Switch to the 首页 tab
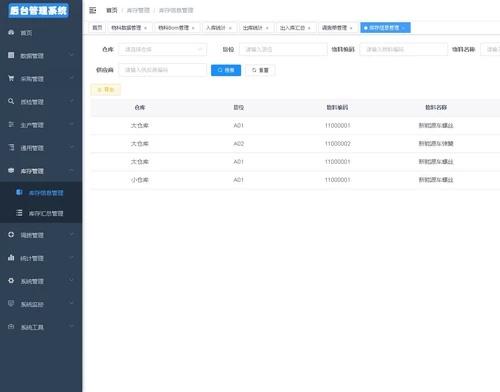 pyautogui.click(x=97, y=28)
